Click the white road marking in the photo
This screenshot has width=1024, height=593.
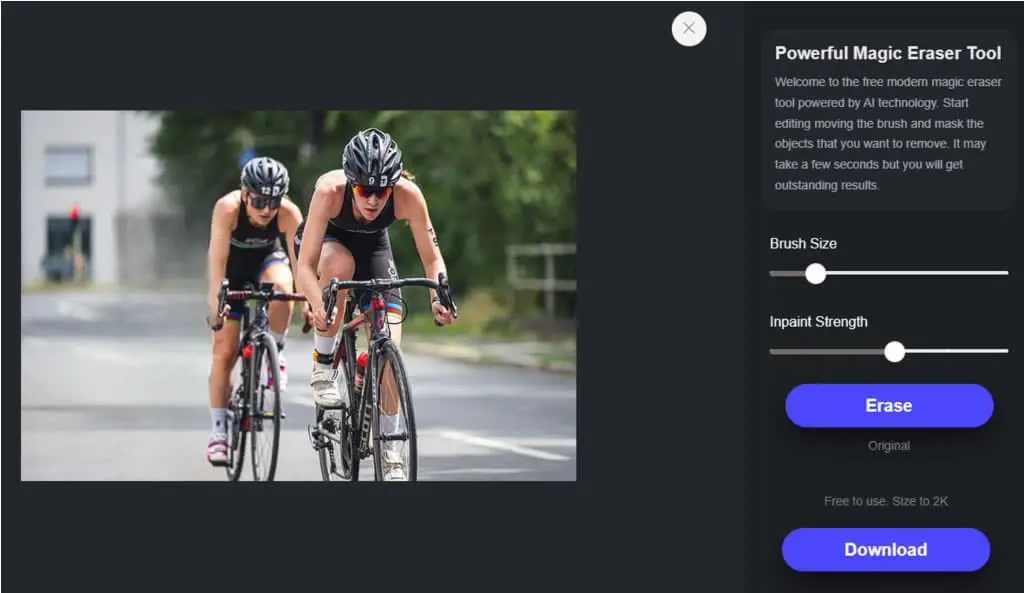tap(504, 445)
